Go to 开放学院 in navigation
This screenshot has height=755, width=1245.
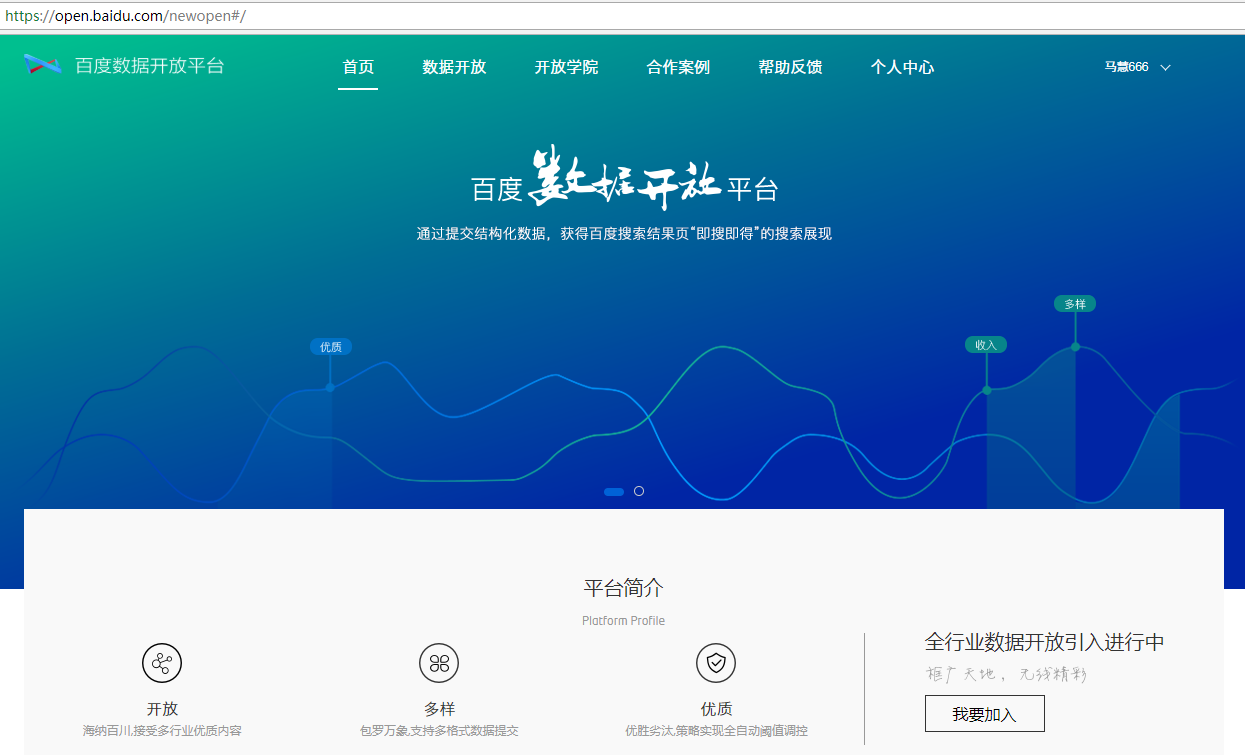point(566,67)
